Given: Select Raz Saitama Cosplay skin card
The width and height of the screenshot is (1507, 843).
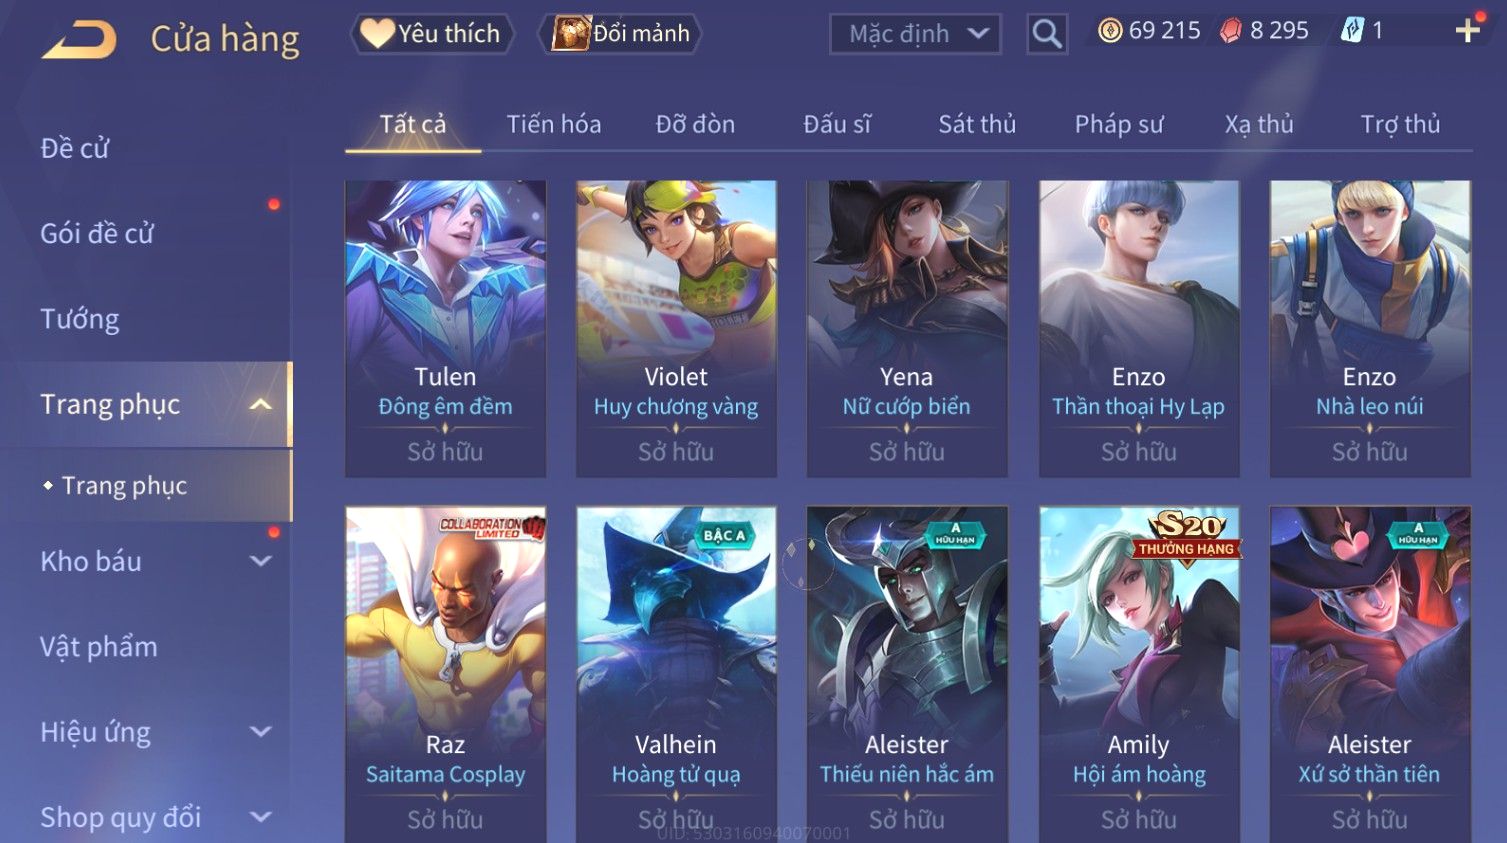Looking at the screenshot, I should (445, 674).
